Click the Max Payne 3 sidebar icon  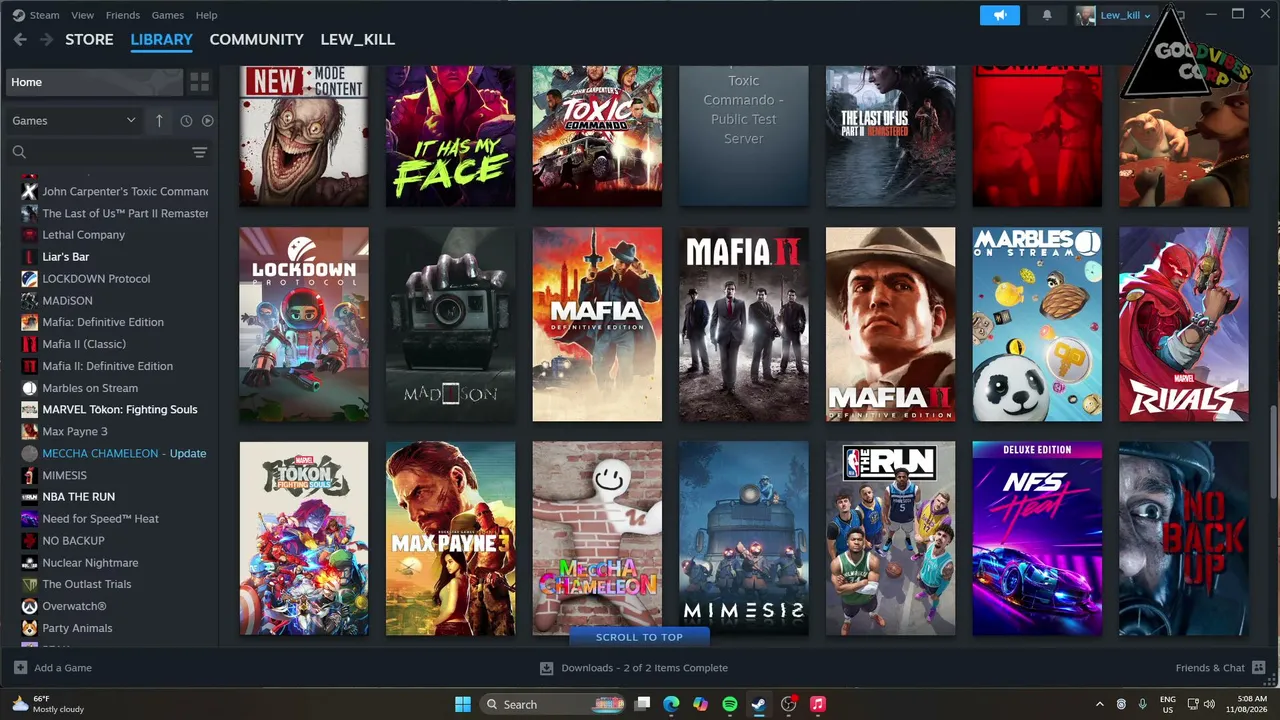pos(30,431)
